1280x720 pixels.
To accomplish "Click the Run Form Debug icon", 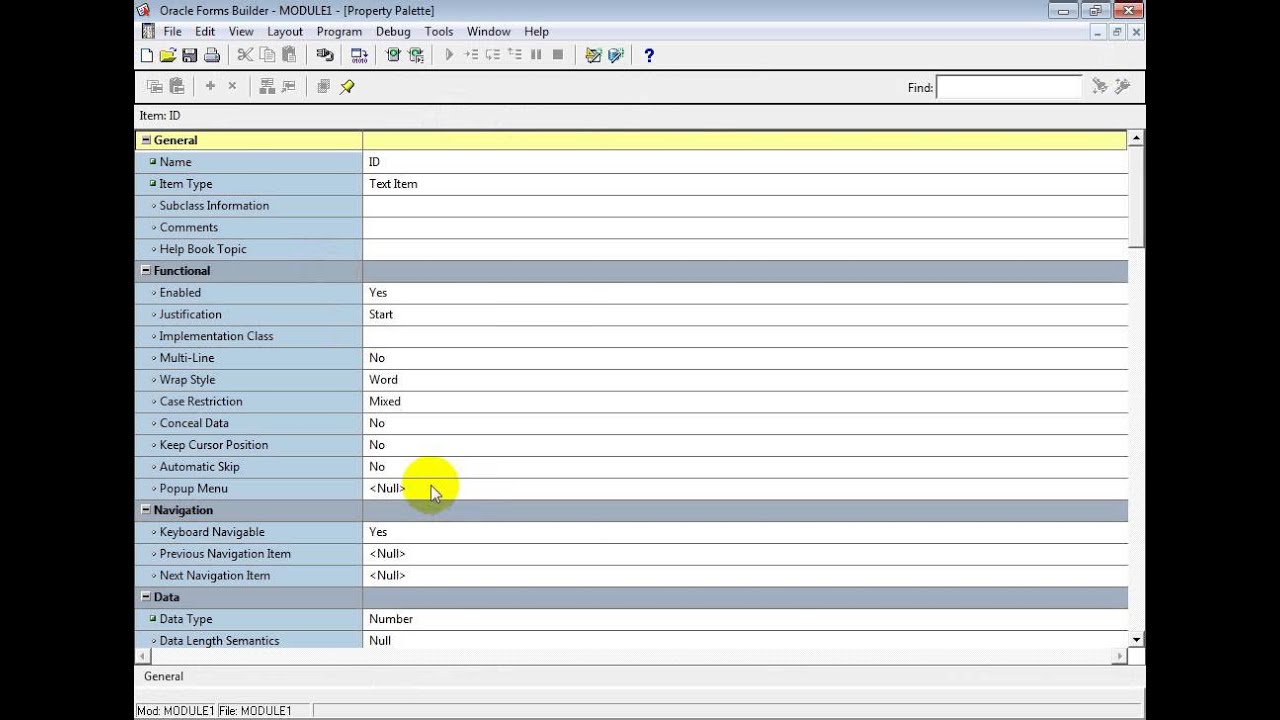I will 415,55.
